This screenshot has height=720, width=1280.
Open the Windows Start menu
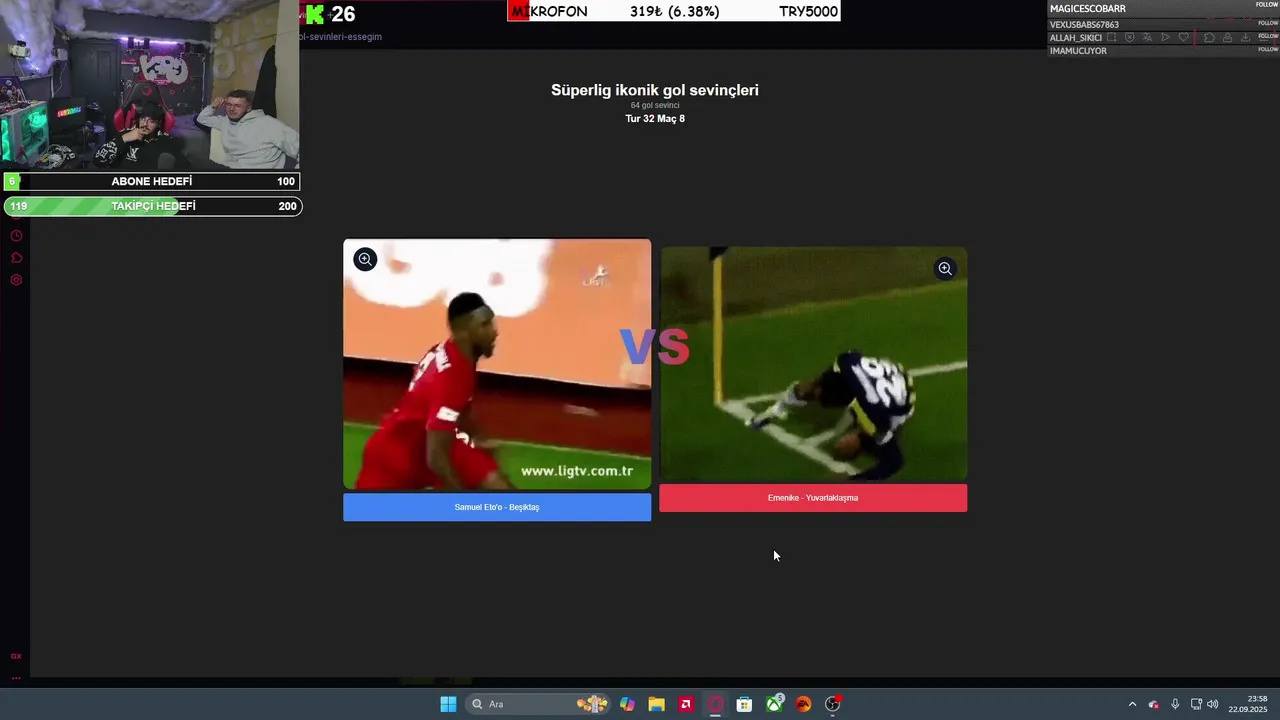(448, 704)
